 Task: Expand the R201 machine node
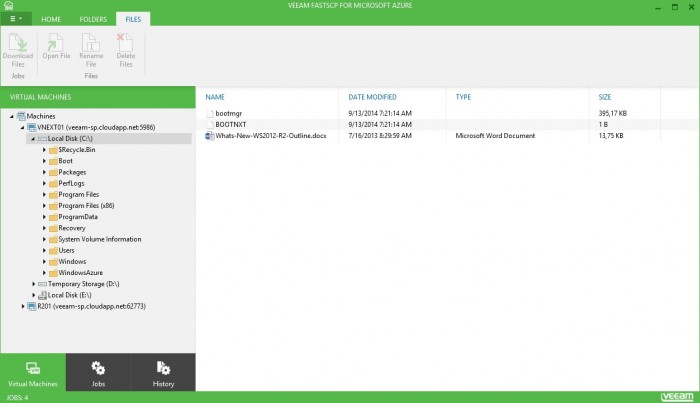coord(23,306)
